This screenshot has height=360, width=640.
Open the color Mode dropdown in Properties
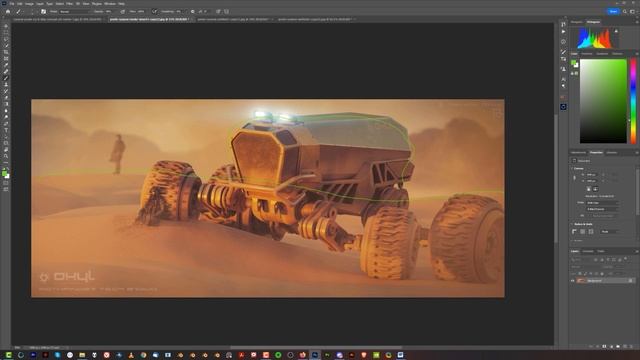[602, 202]
